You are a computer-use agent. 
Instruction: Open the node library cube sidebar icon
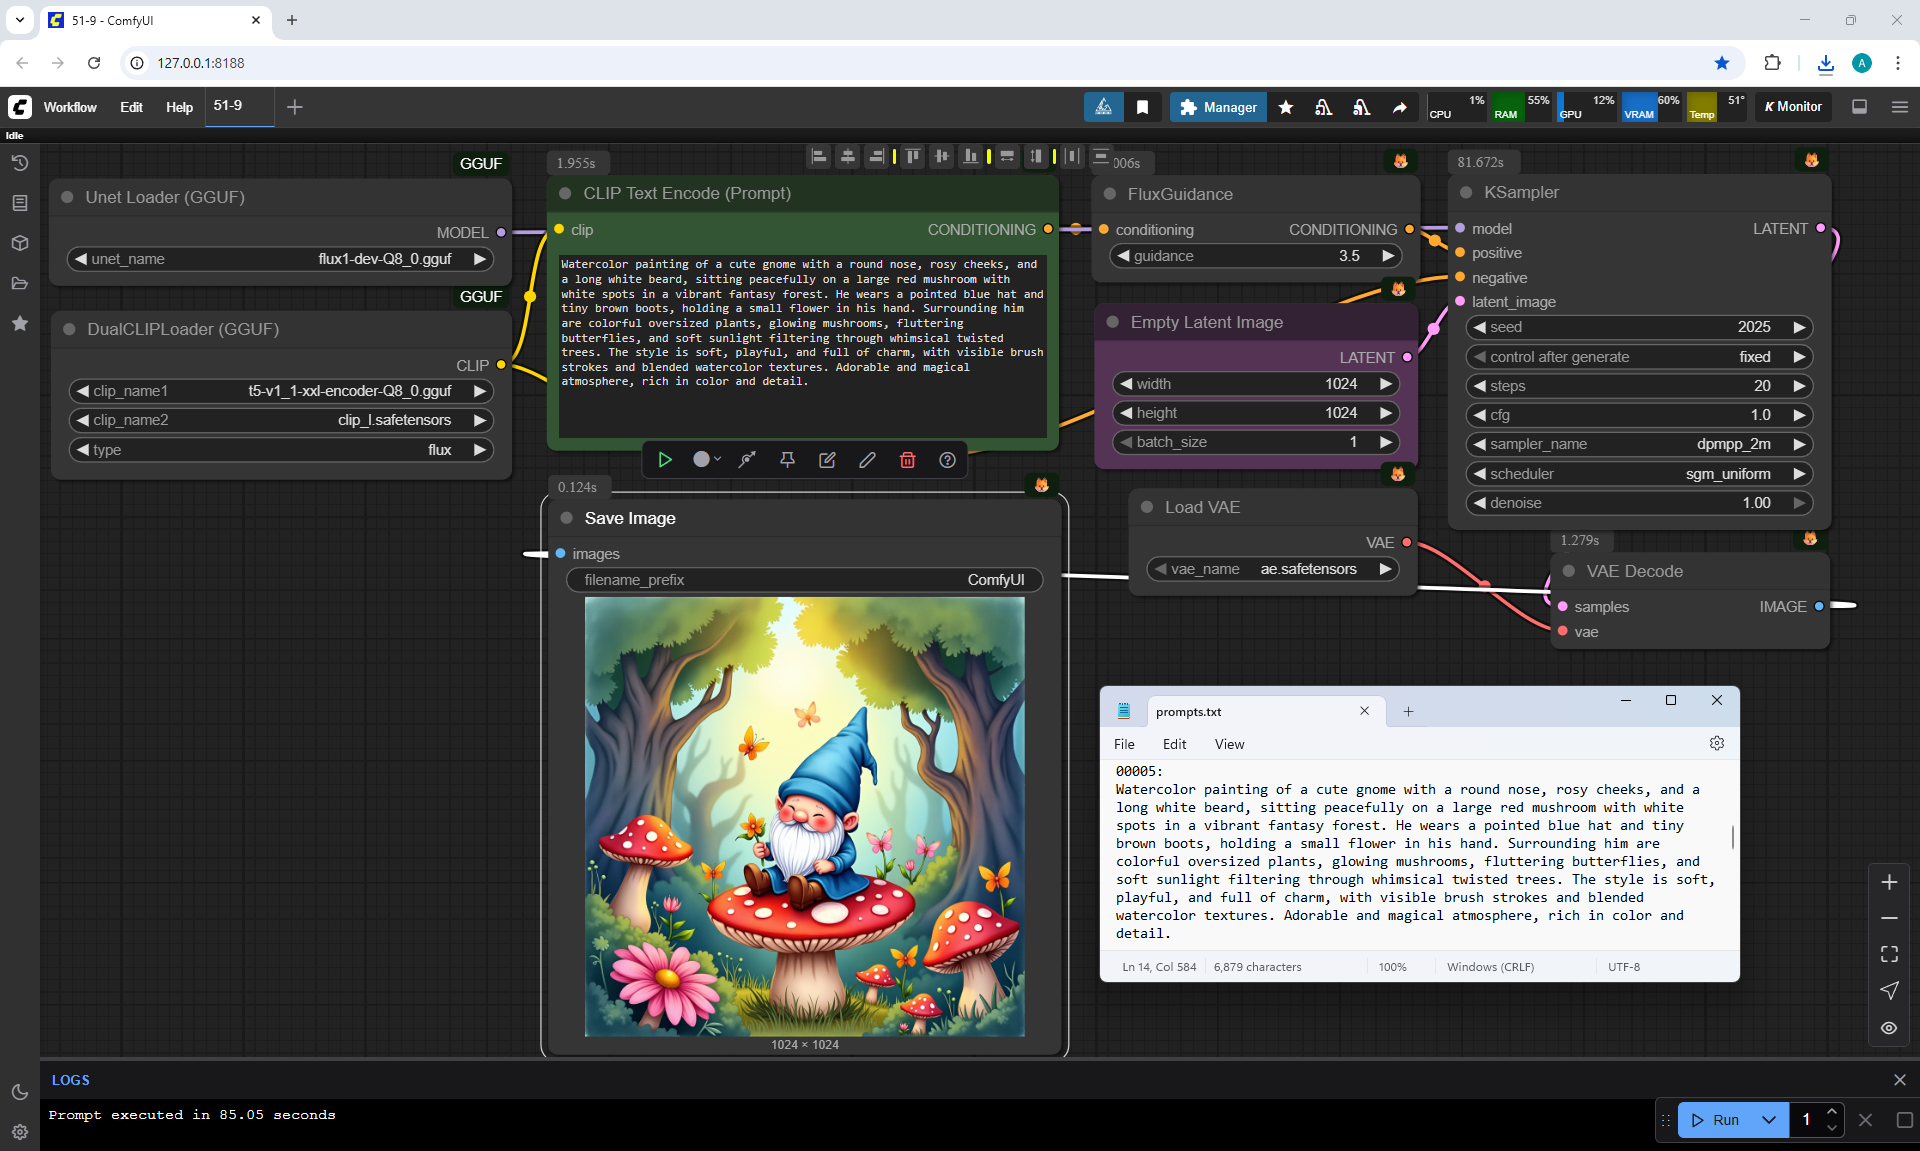pyautogui.click(x=19, y=243)
